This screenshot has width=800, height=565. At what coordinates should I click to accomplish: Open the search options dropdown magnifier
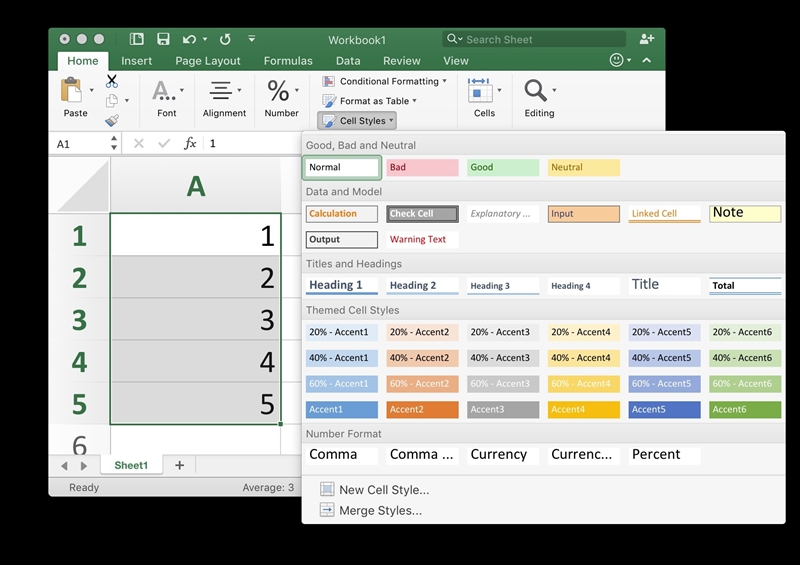[x=454, y=39]
